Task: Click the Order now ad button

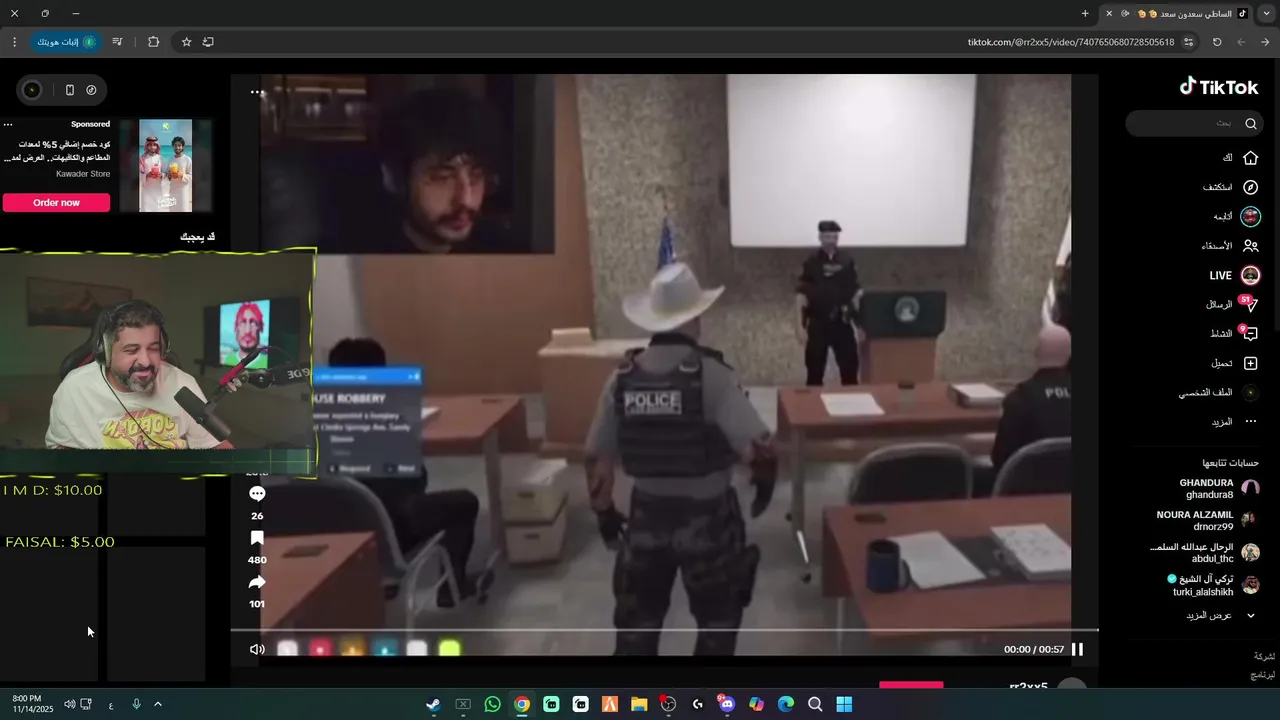Action: pyautogui.click(x=56, y=203)
